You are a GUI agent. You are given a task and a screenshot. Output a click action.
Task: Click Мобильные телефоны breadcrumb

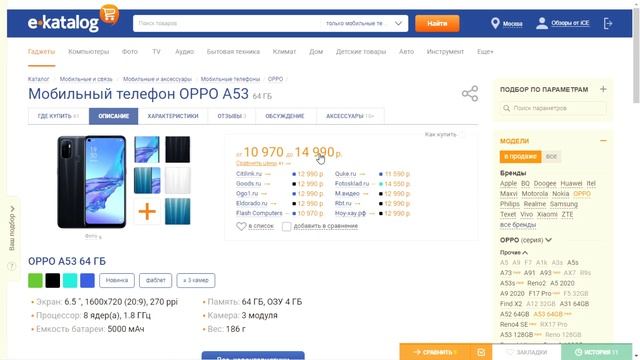click(x=230, y=79)
